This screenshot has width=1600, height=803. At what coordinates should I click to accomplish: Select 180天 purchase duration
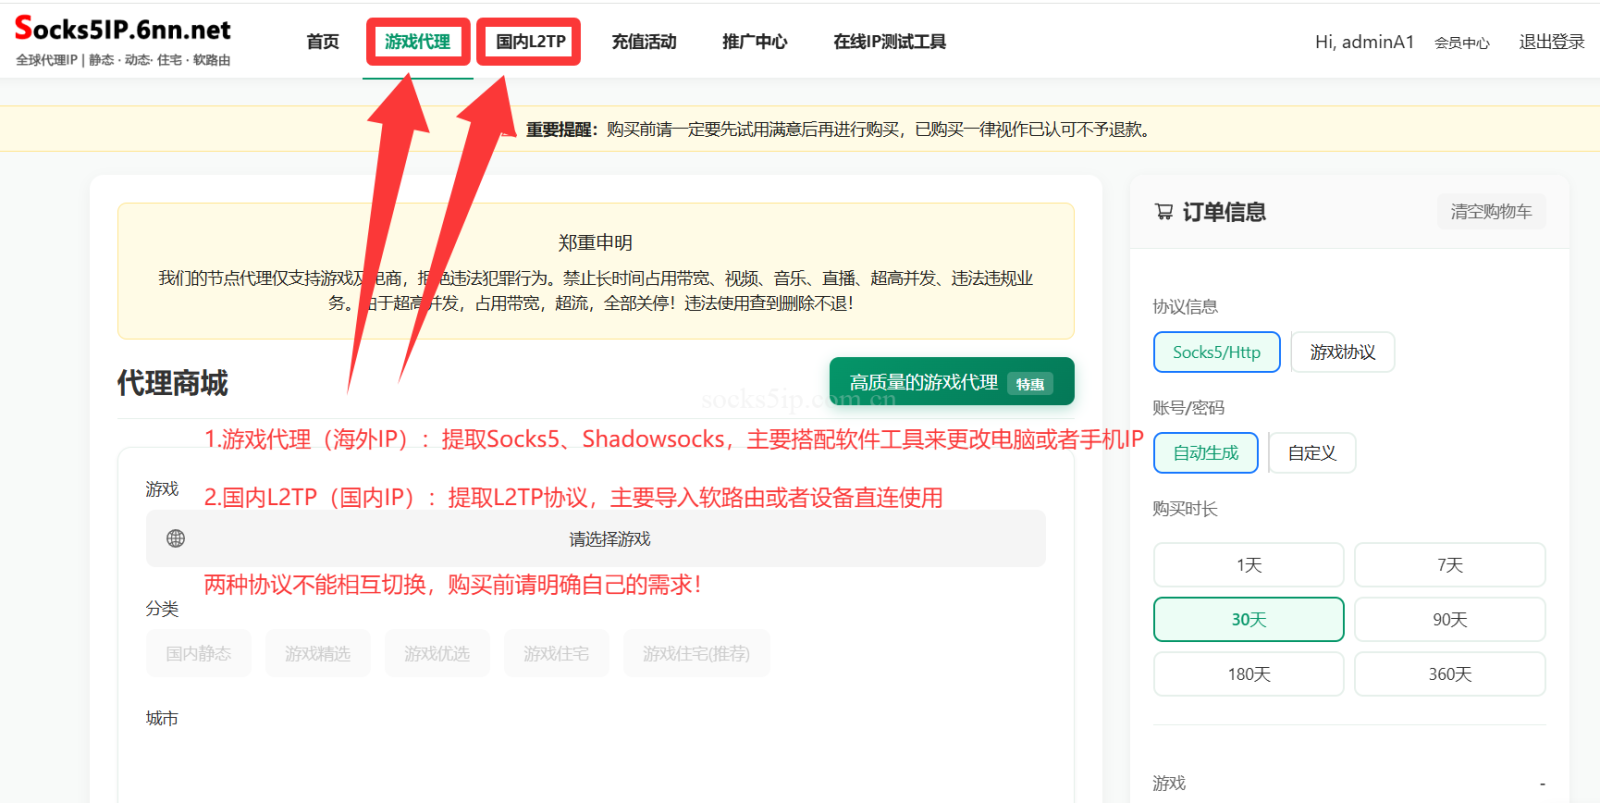point(1249,674)
